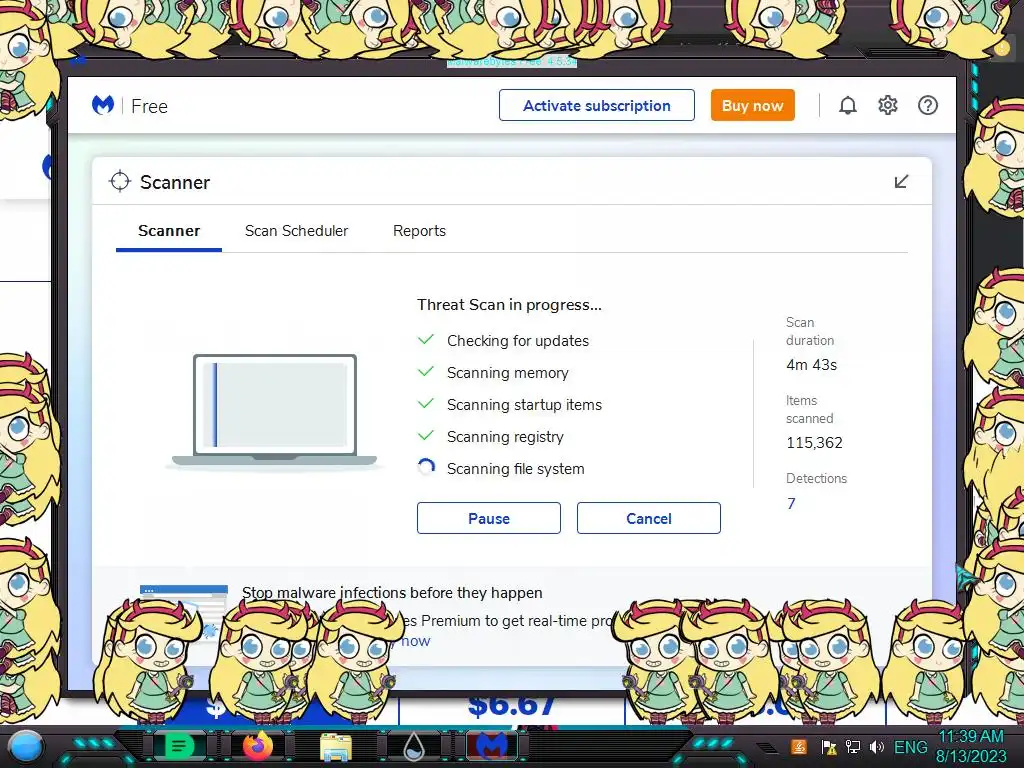Screen dimensions: 1024x768
Task: Click the 'Threat Scan in progress...' heading
Action: coord(509,305)
